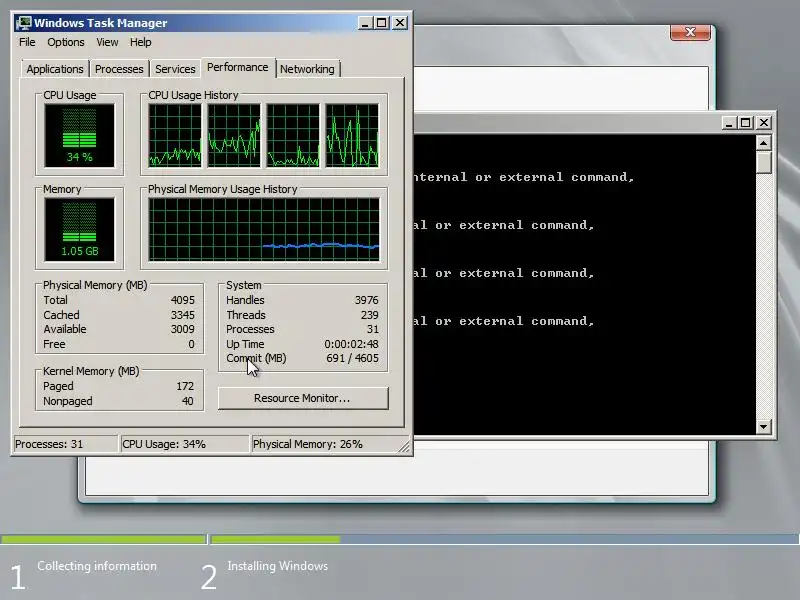The width and height of the screenshot is (800, 600).
Task: Close the red X installer dialog window
Action: (690, 32)
